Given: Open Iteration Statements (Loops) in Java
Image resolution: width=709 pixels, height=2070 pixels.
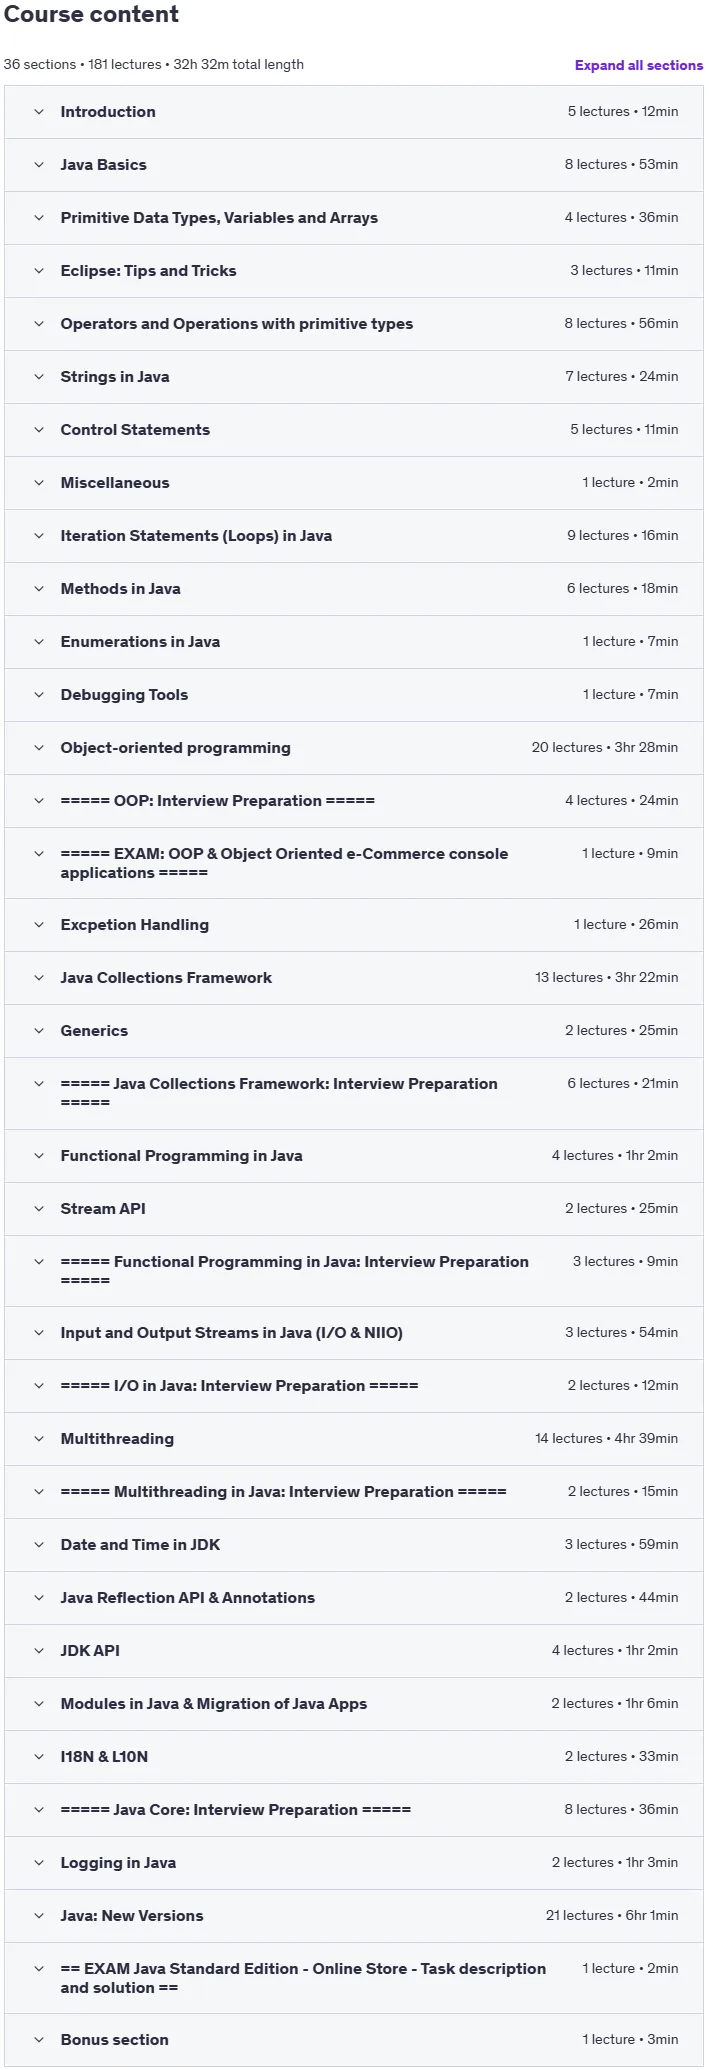Looking at the screenshot, I should pyautogui.click(x=354, y=536).
